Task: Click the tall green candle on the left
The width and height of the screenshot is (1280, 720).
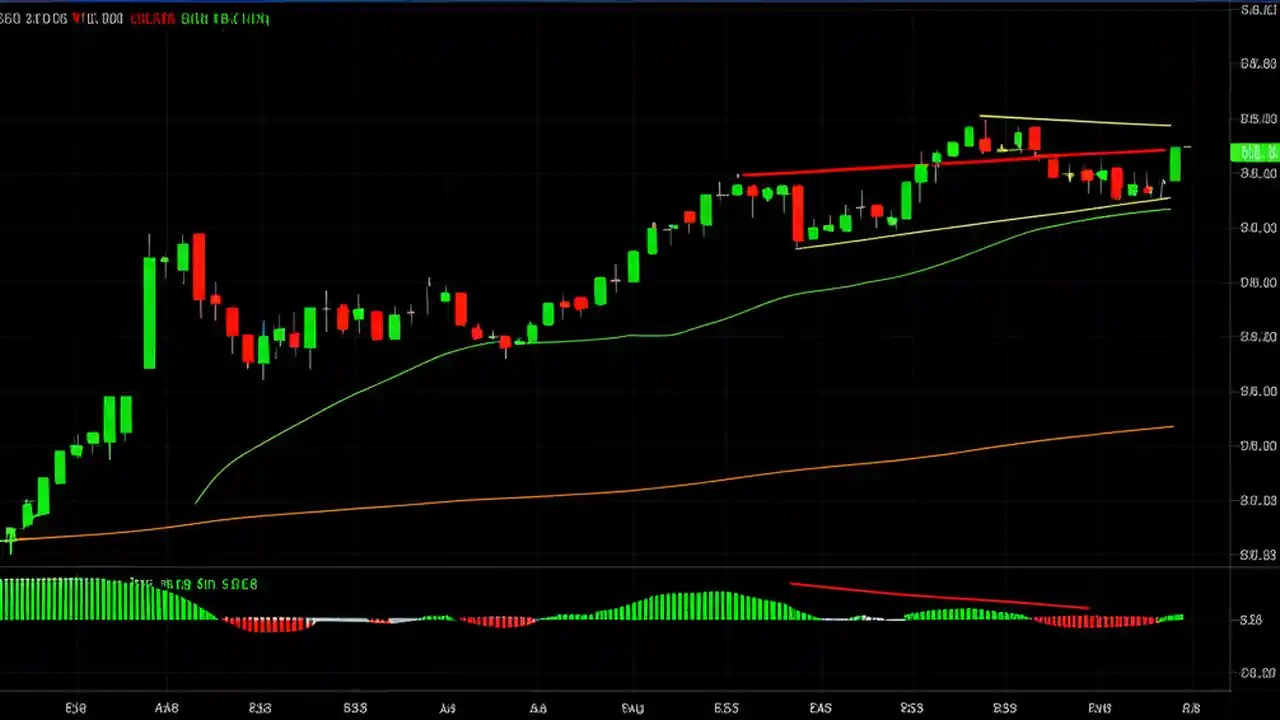Action: click(x=148, y=310)
